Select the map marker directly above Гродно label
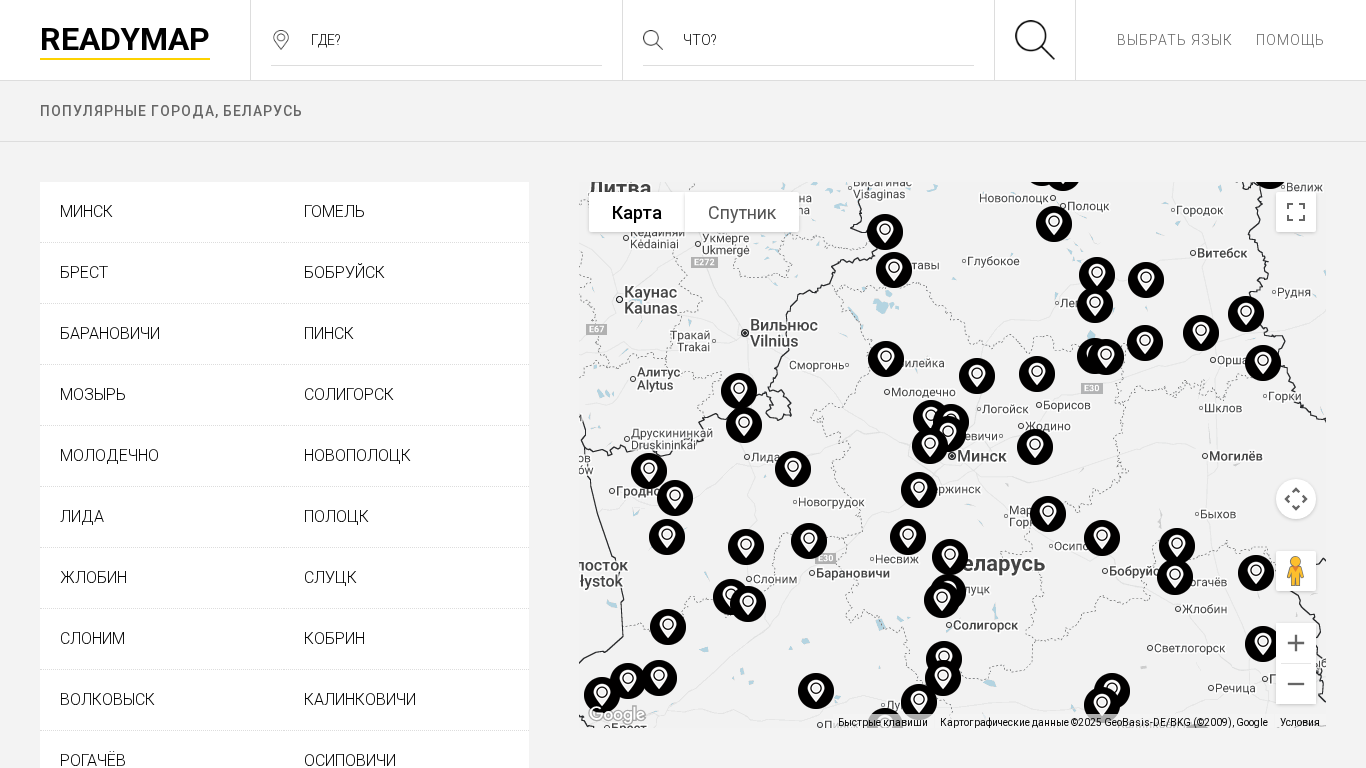This screenshot has height=768, width=1366. pyautogui.click(x=649, y=471)
